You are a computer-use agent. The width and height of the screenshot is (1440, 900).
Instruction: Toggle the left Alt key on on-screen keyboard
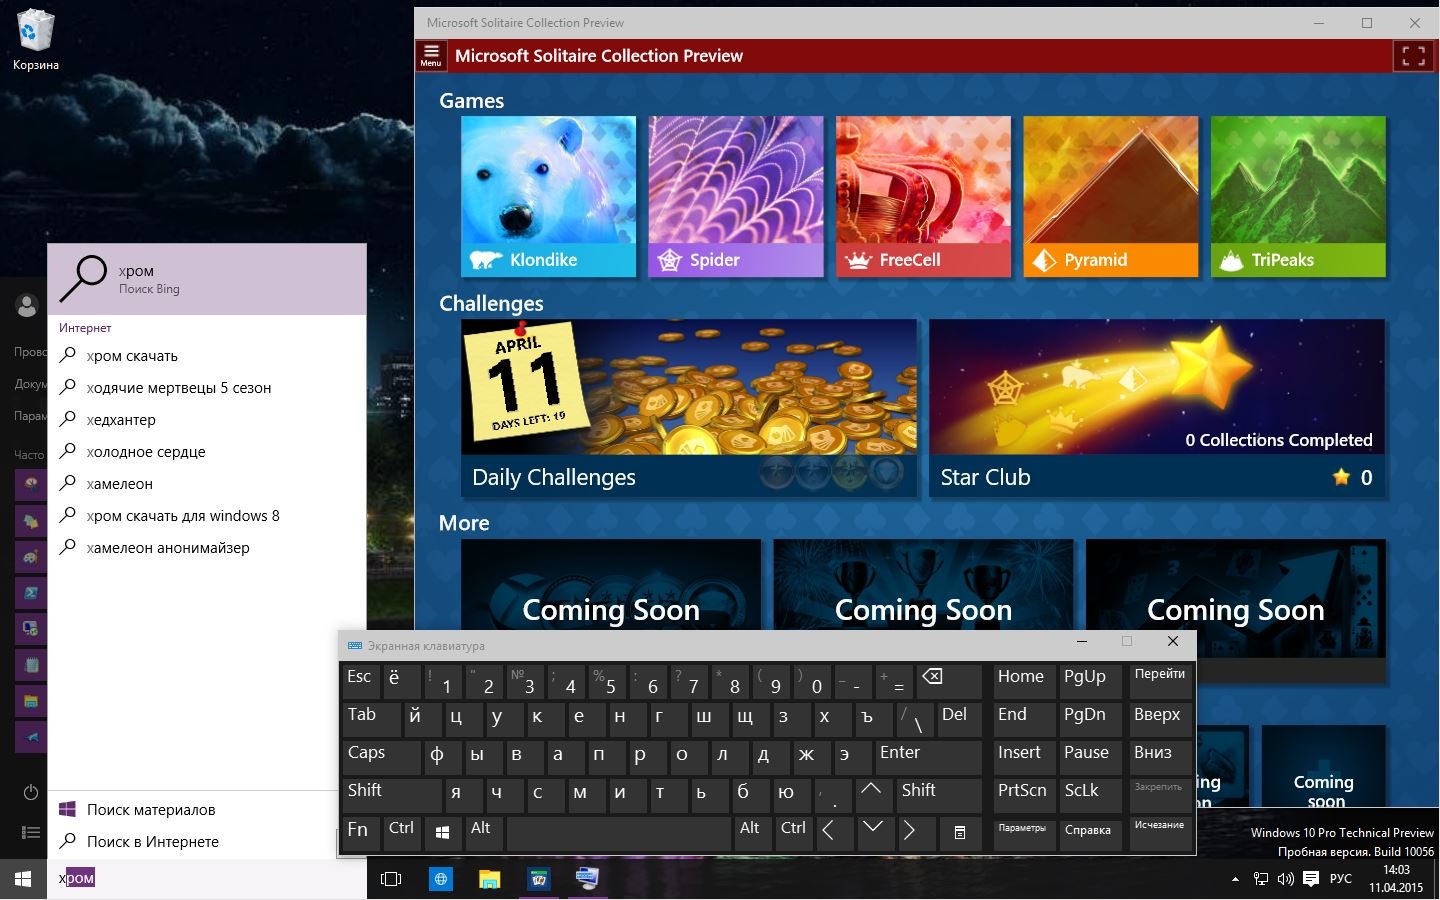(x=484, y=833)
